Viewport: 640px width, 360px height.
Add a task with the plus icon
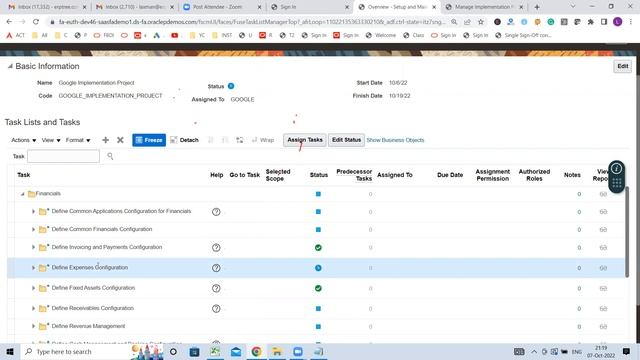click(105, 140)
